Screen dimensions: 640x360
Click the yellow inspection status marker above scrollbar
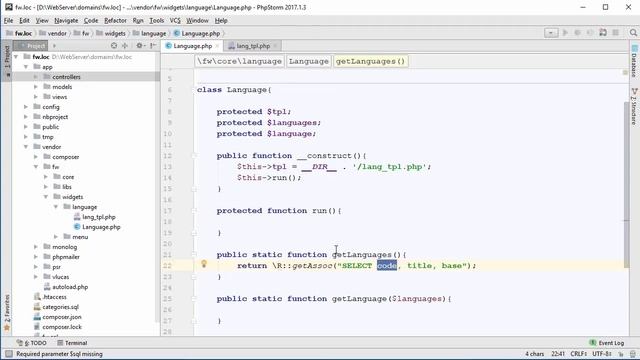tap(625, 73)
